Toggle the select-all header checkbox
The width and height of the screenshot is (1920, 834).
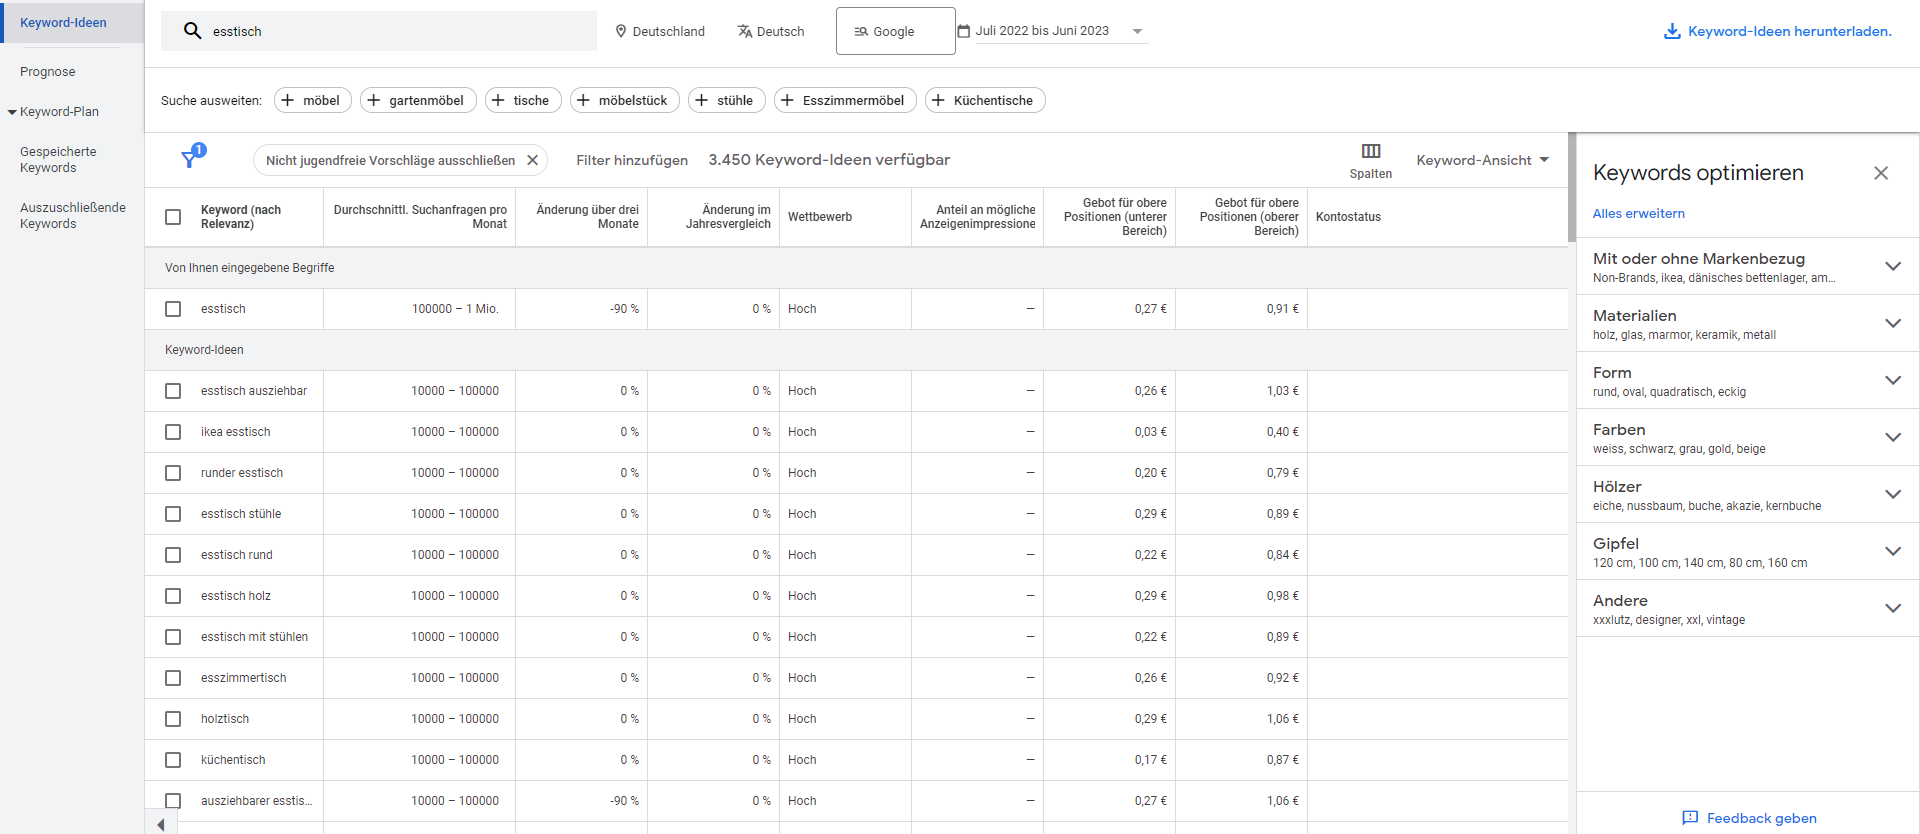point(173,217)
